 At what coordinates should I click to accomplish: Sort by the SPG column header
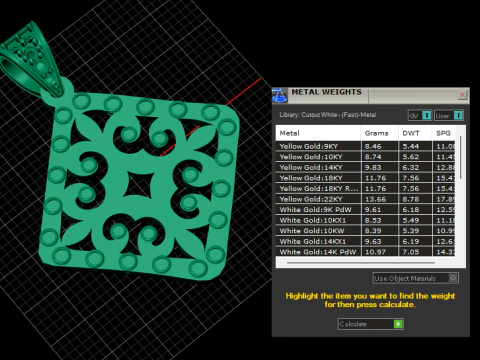point(444,133)
